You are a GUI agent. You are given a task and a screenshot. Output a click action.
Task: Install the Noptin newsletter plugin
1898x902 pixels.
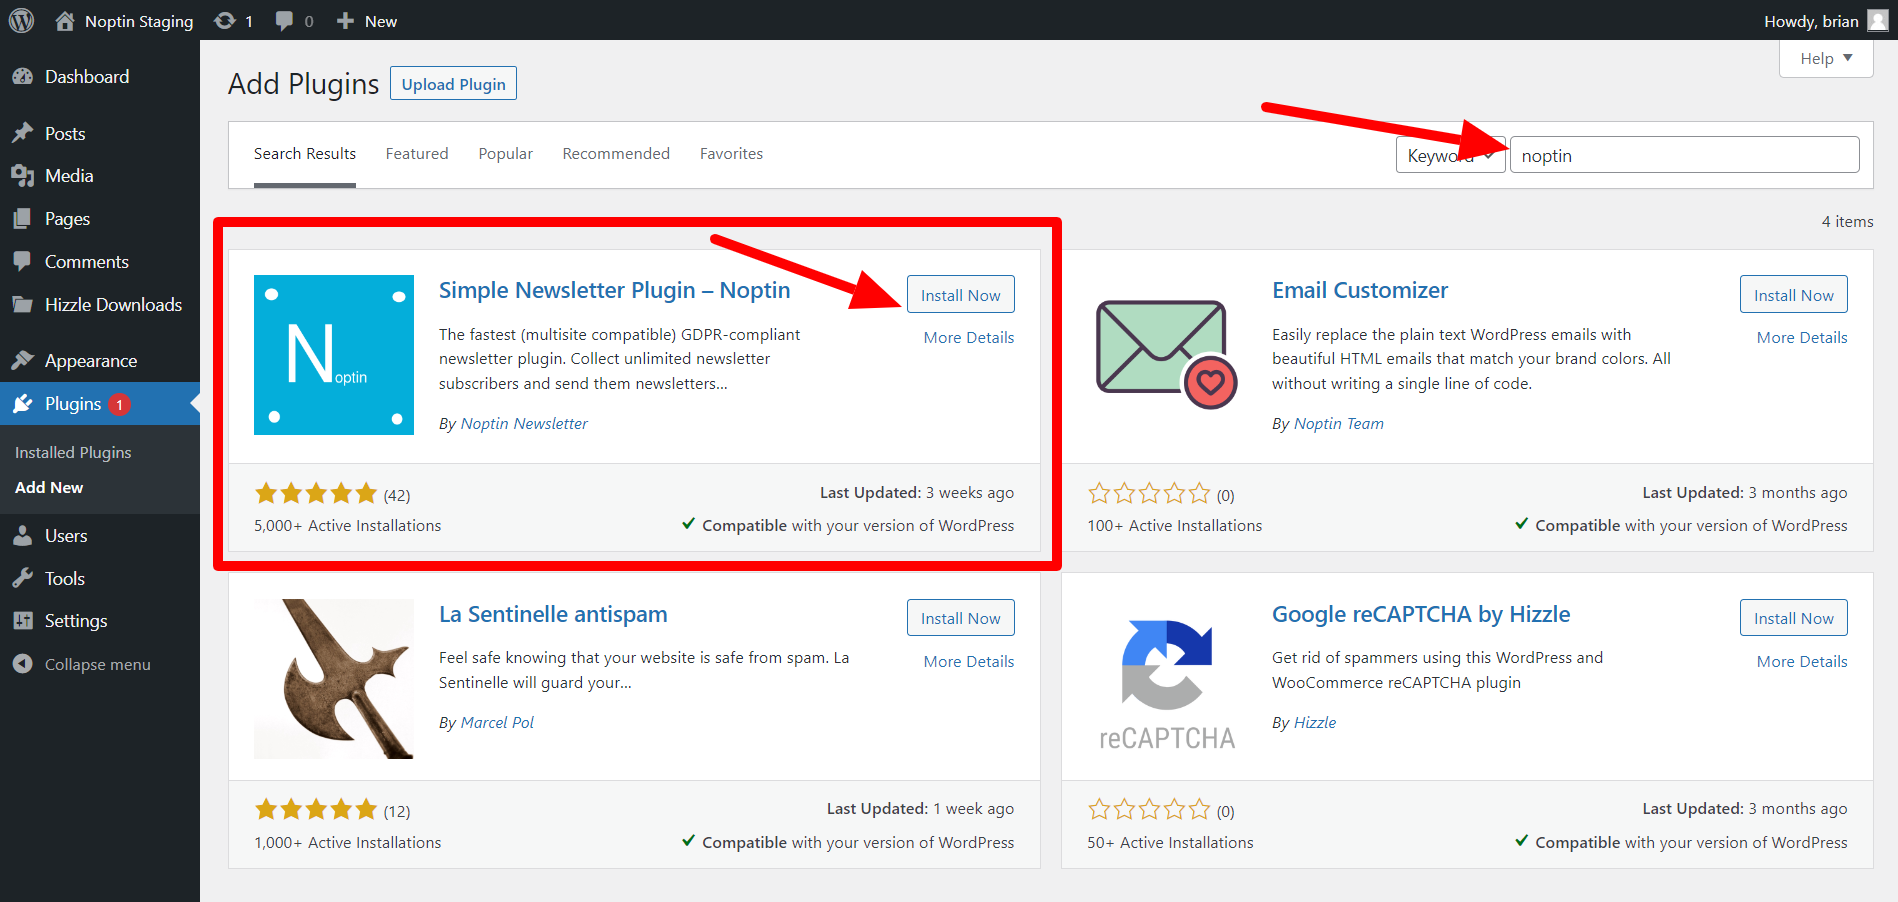[960, 294]
